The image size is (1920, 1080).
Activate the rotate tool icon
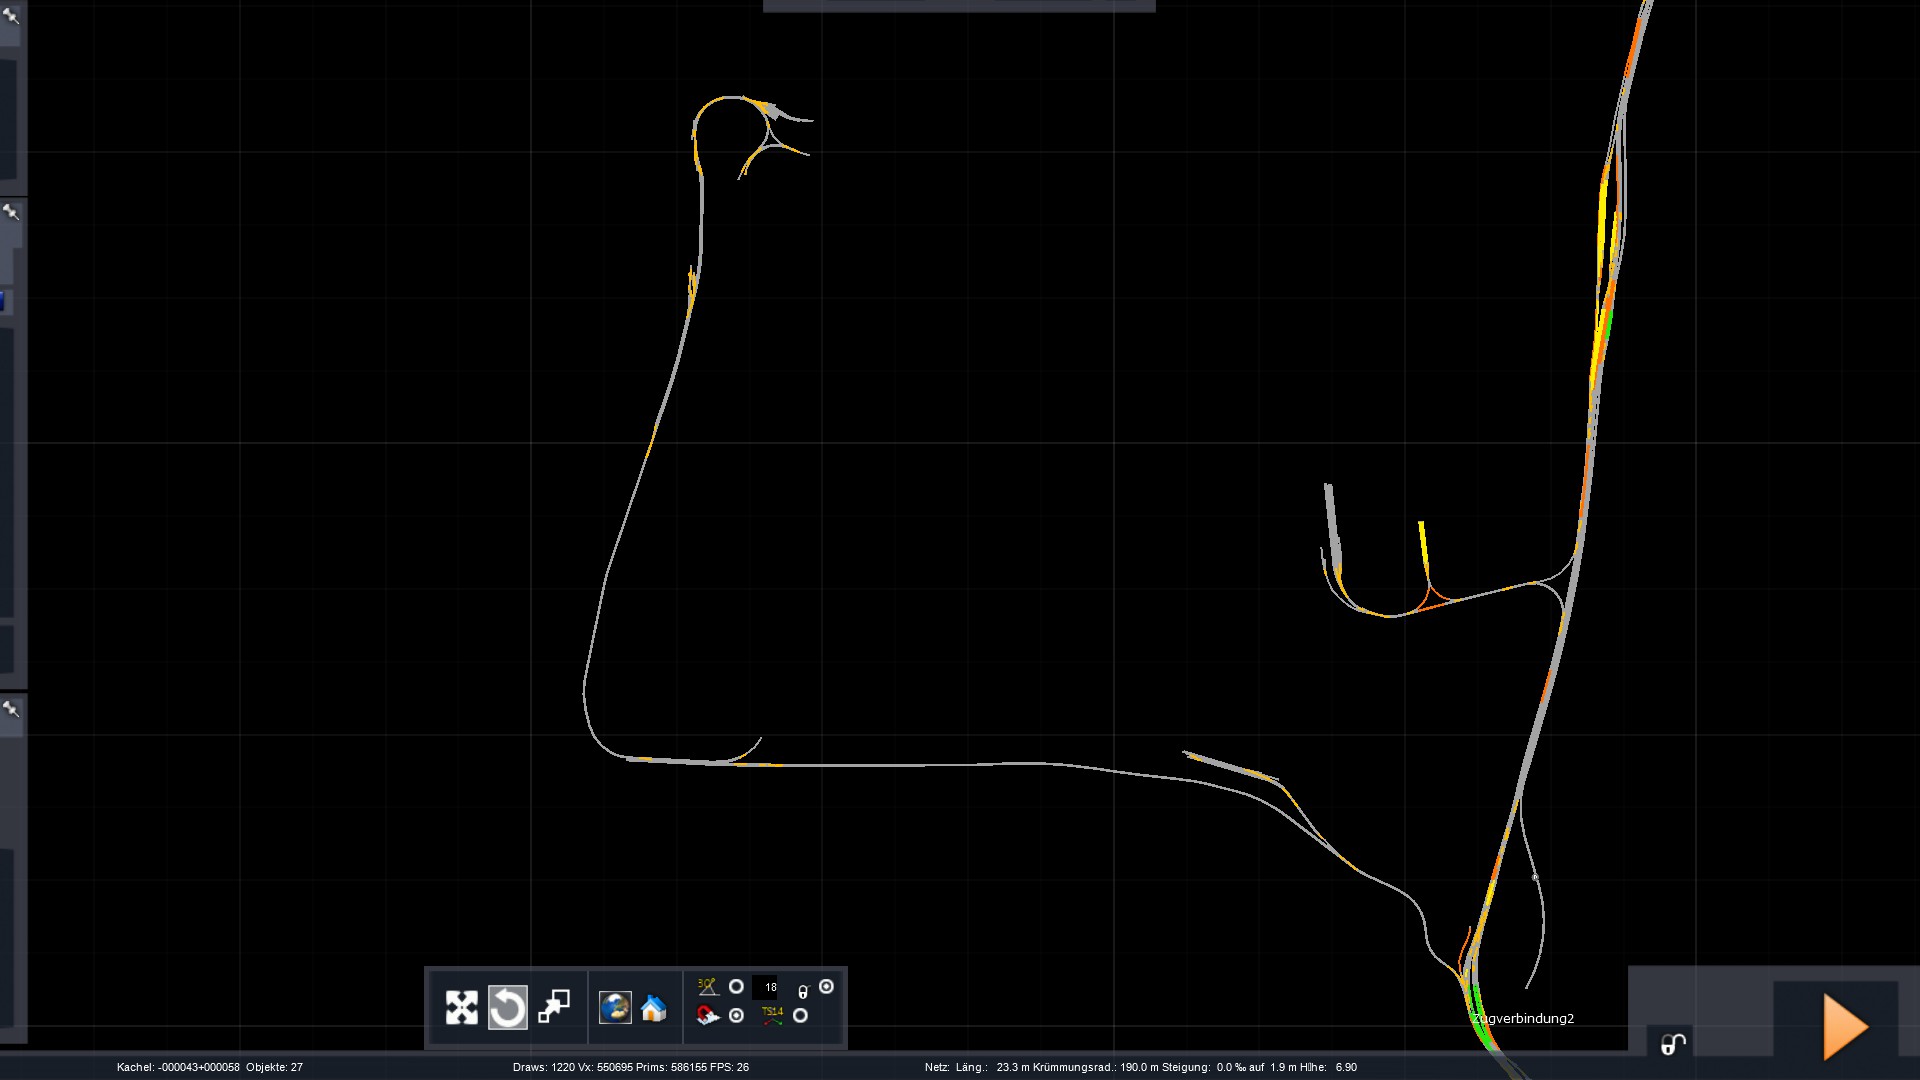(x=507, y=1007)
